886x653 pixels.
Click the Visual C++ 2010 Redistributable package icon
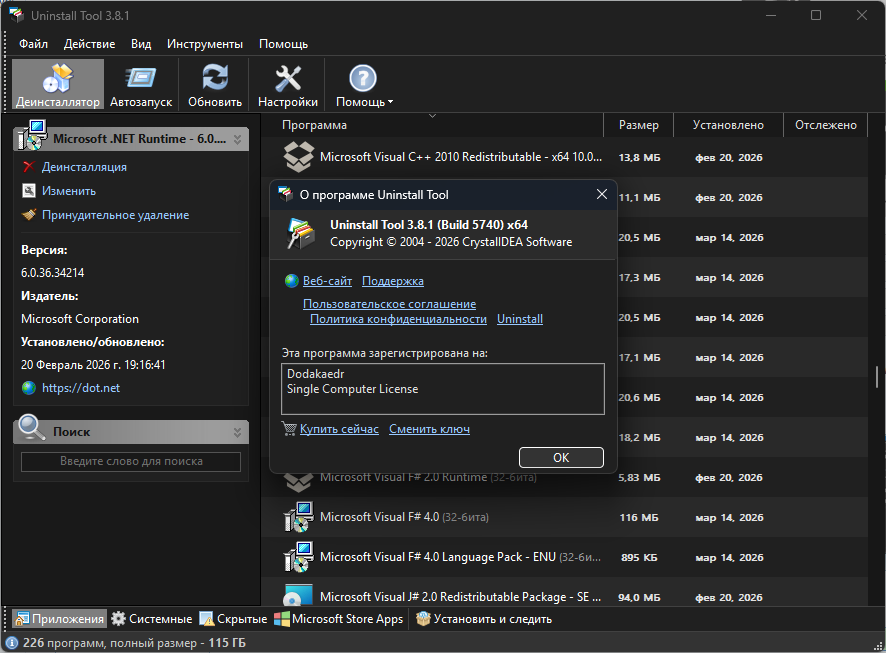point(298,157)
